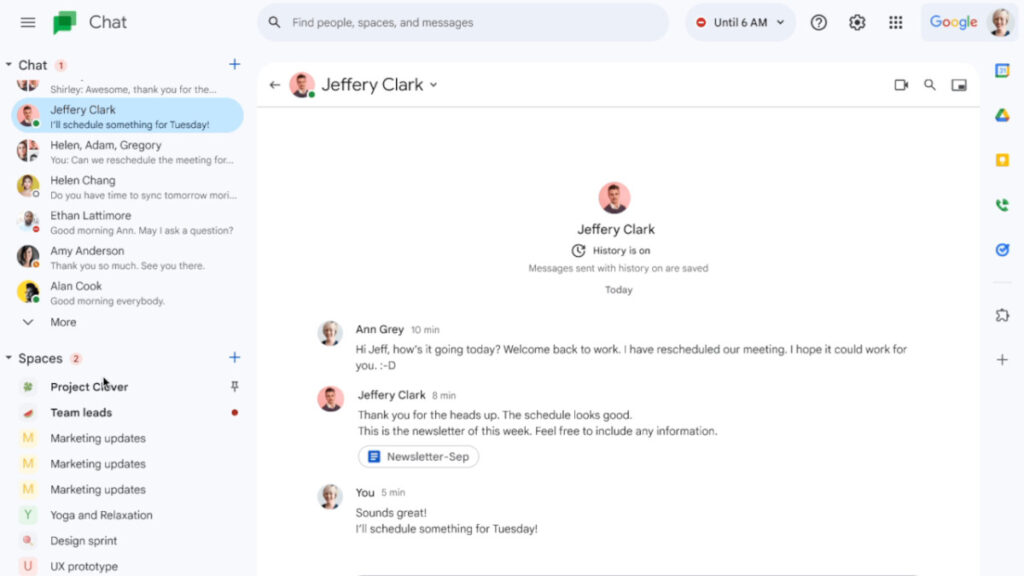Screen dimensions: 1024x576
Task: Open Calendar in the side panel
Action: click(x=1002, y=71)
